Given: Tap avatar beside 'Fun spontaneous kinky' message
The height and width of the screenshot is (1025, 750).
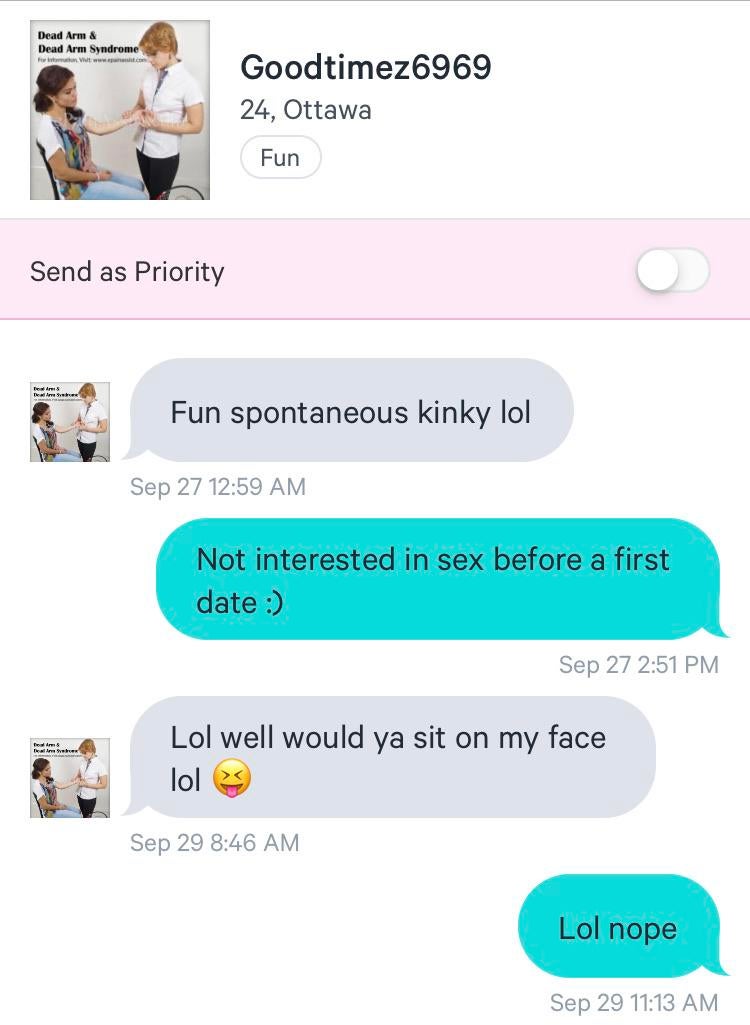Looking at the screenshot, I should (x=70, y=422).
